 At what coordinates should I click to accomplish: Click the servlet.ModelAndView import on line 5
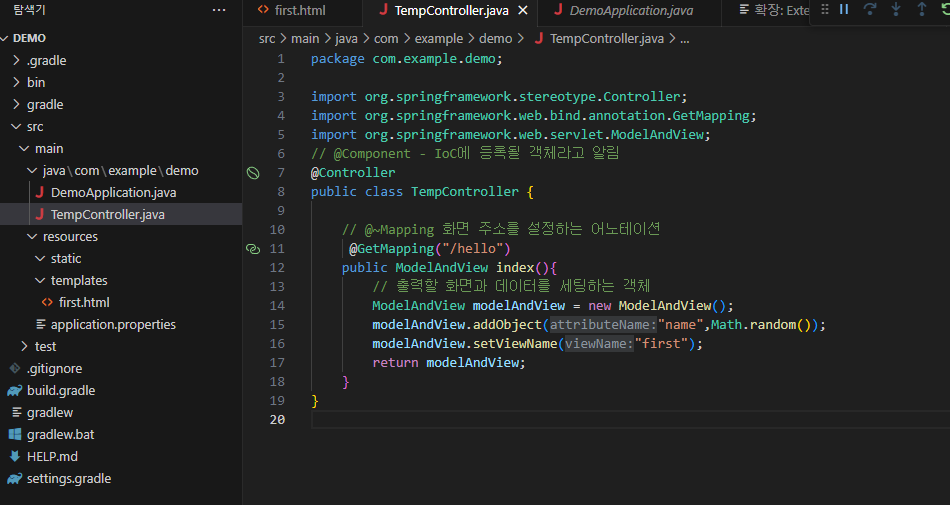point(653,135)
